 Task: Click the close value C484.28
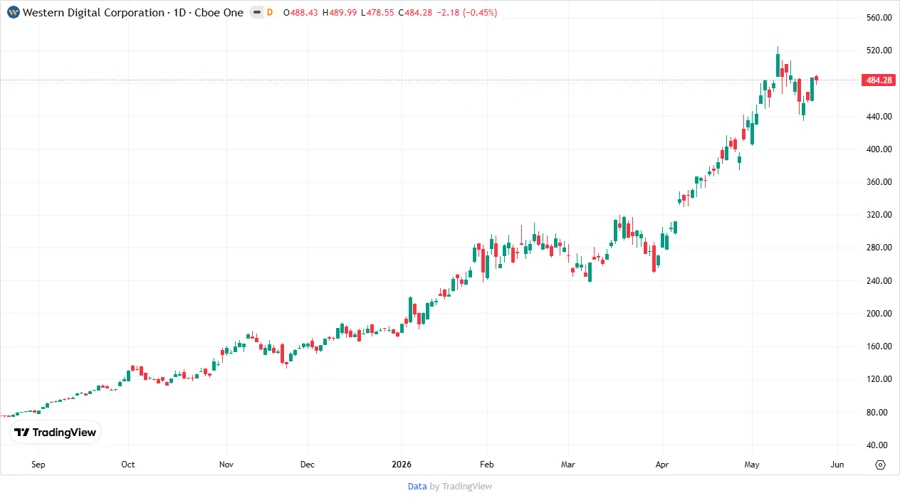coord(415,12)
